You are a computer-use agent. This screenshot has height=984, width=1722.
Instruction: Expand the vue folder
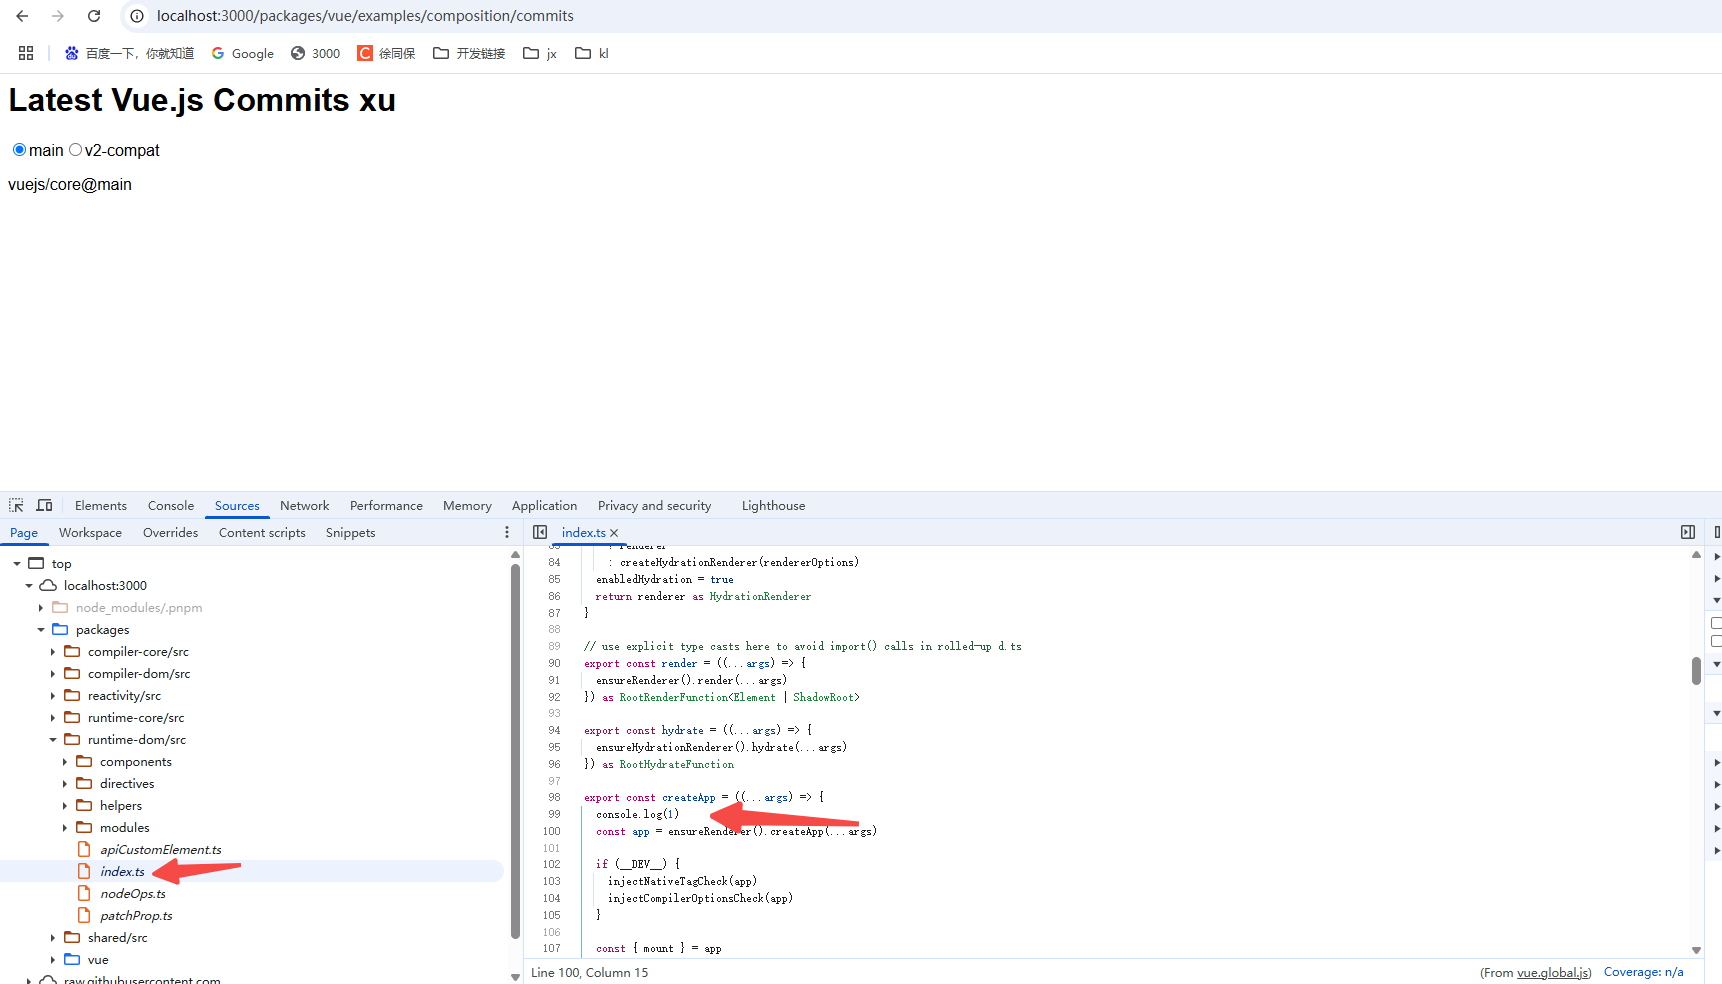pyautogui.click(x=53, y=960)
